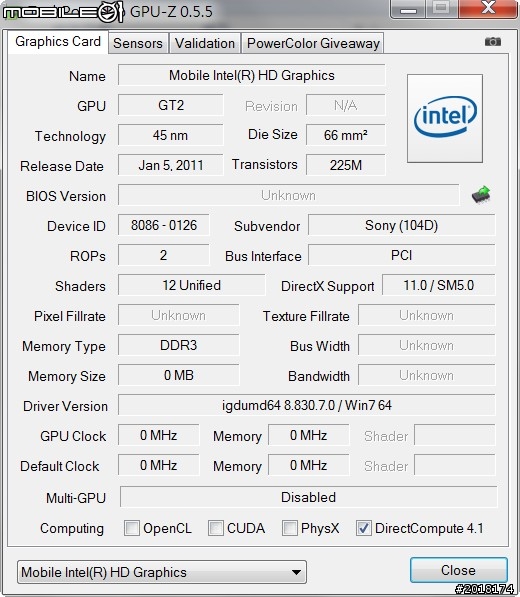Image resolution: width=520 pixels, height=597 pixels.
Task: Click the Name field showing Mobile Intel(R) HD Graphics
Action: click(252, 75)
